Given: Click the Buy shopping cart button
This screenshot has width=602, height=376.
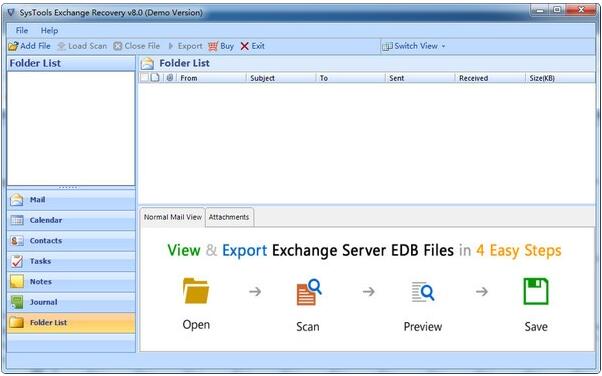Looking at the screenshot, I should [x=221, y=46].
